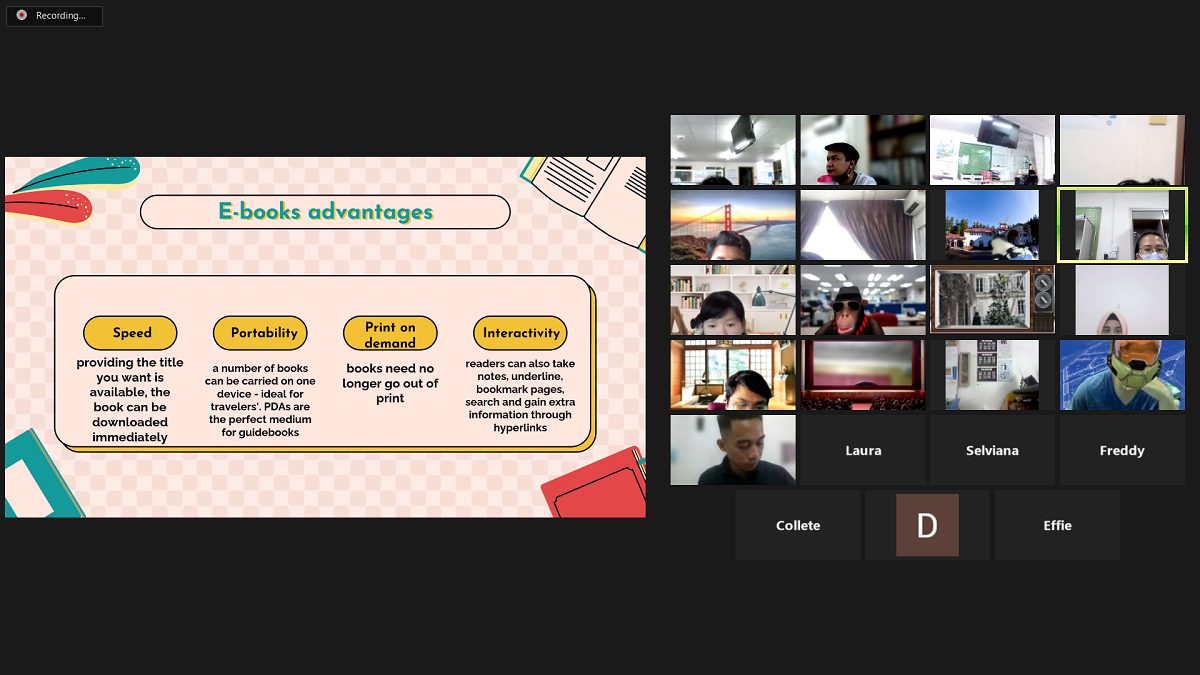Click text starting "providing the title you want"
1200x675 pixels.
click(x=130, y=400)
